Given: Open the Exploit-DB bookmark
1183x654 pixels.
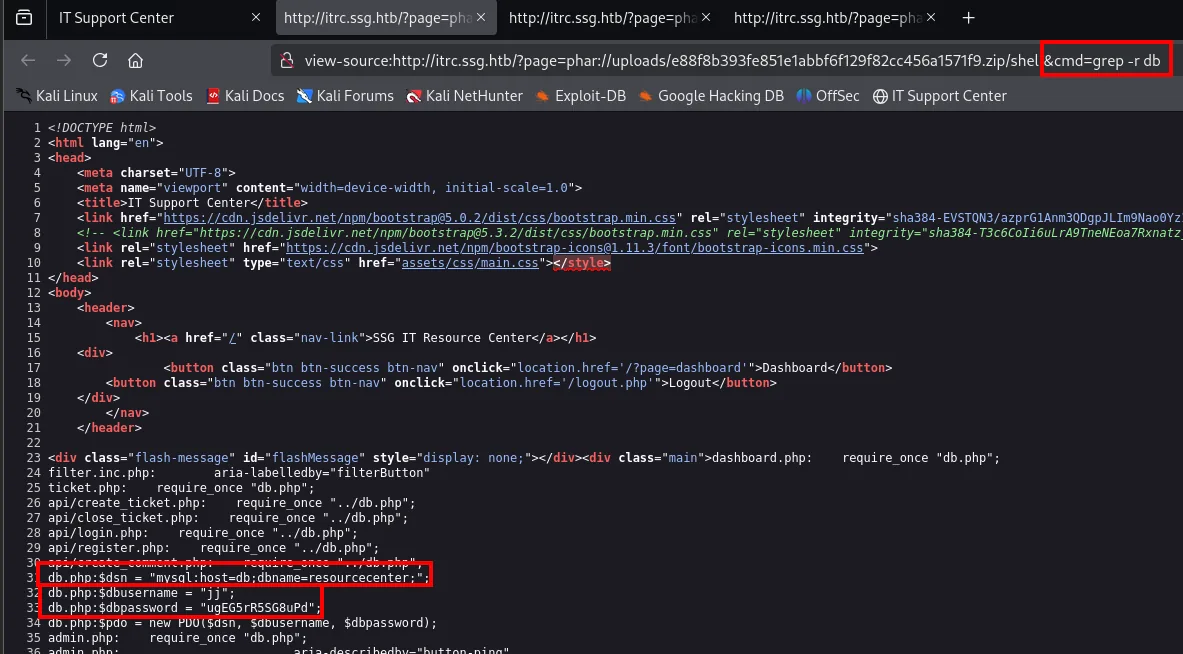Looking at the screenshot, I should tap(580, 96).
